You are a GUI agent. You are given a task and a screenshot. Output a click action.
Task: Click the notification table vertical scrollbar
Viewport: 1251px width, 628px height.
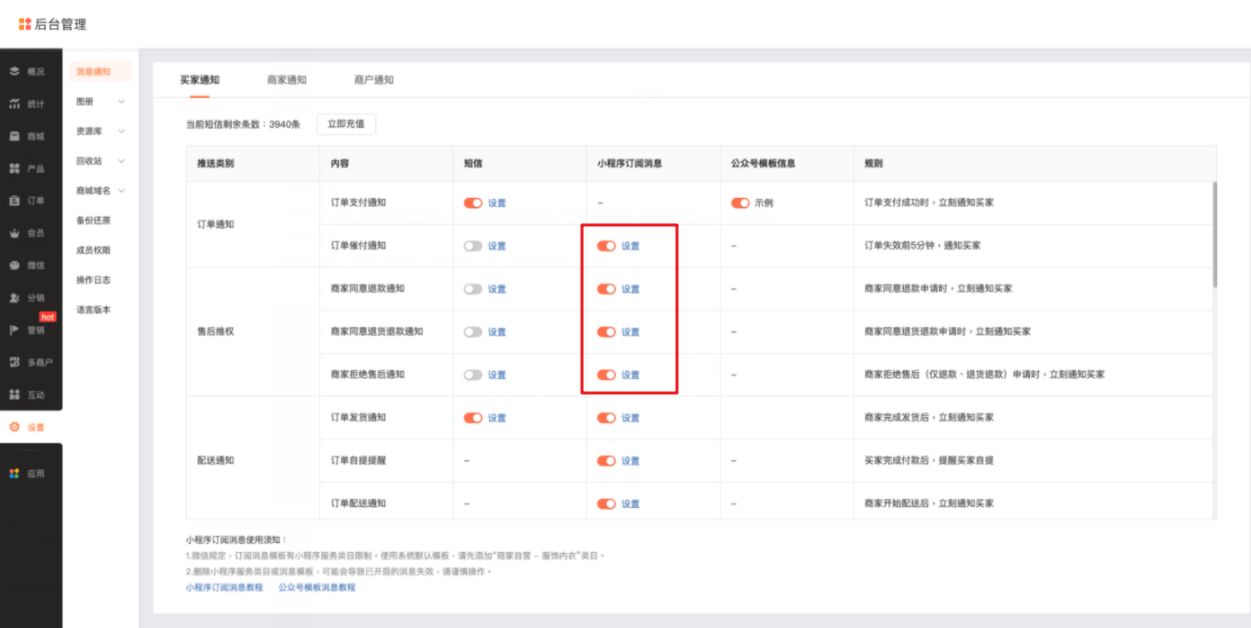point(1215,233)
